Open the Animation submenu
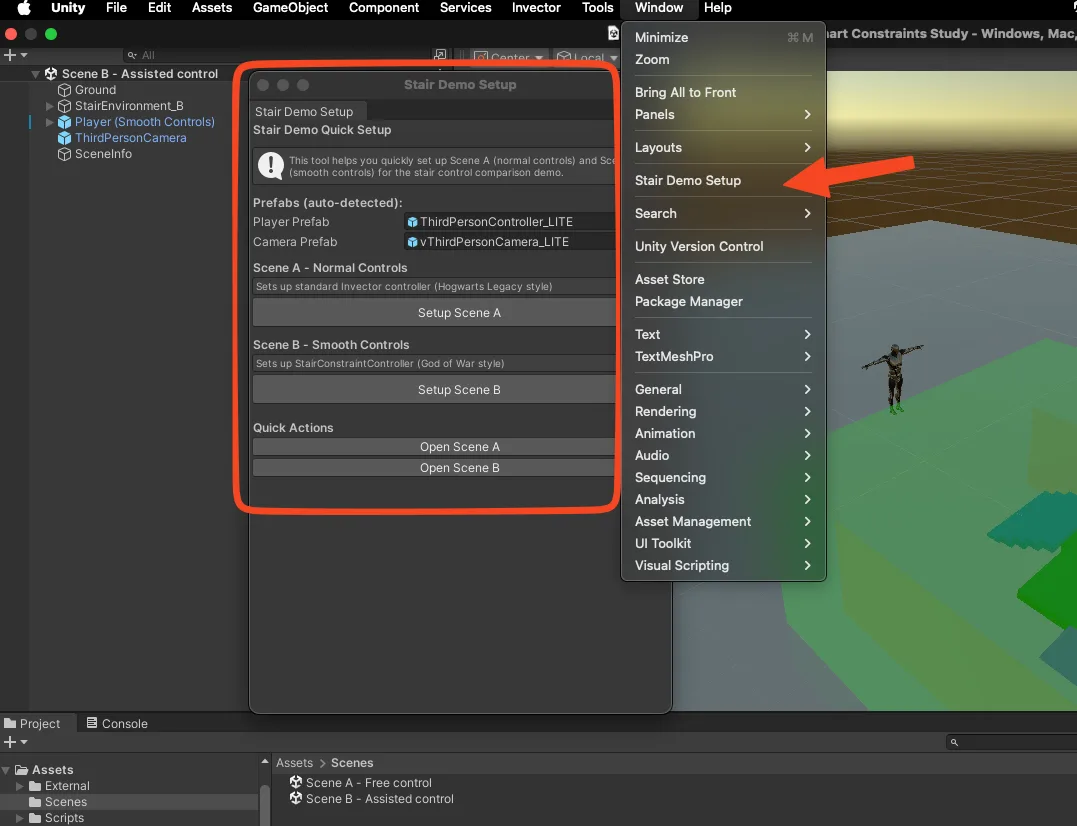 [x=723, y=433]
